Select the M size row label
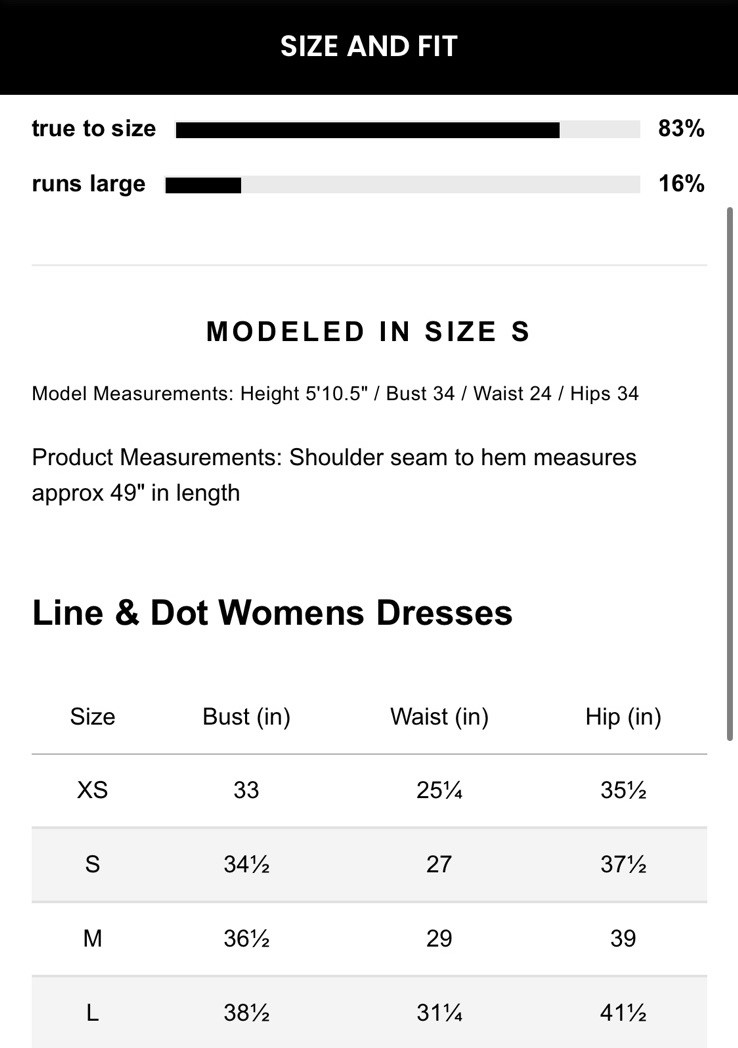The width and height of the screenshot is (738, 1048). tap(92, 938)
